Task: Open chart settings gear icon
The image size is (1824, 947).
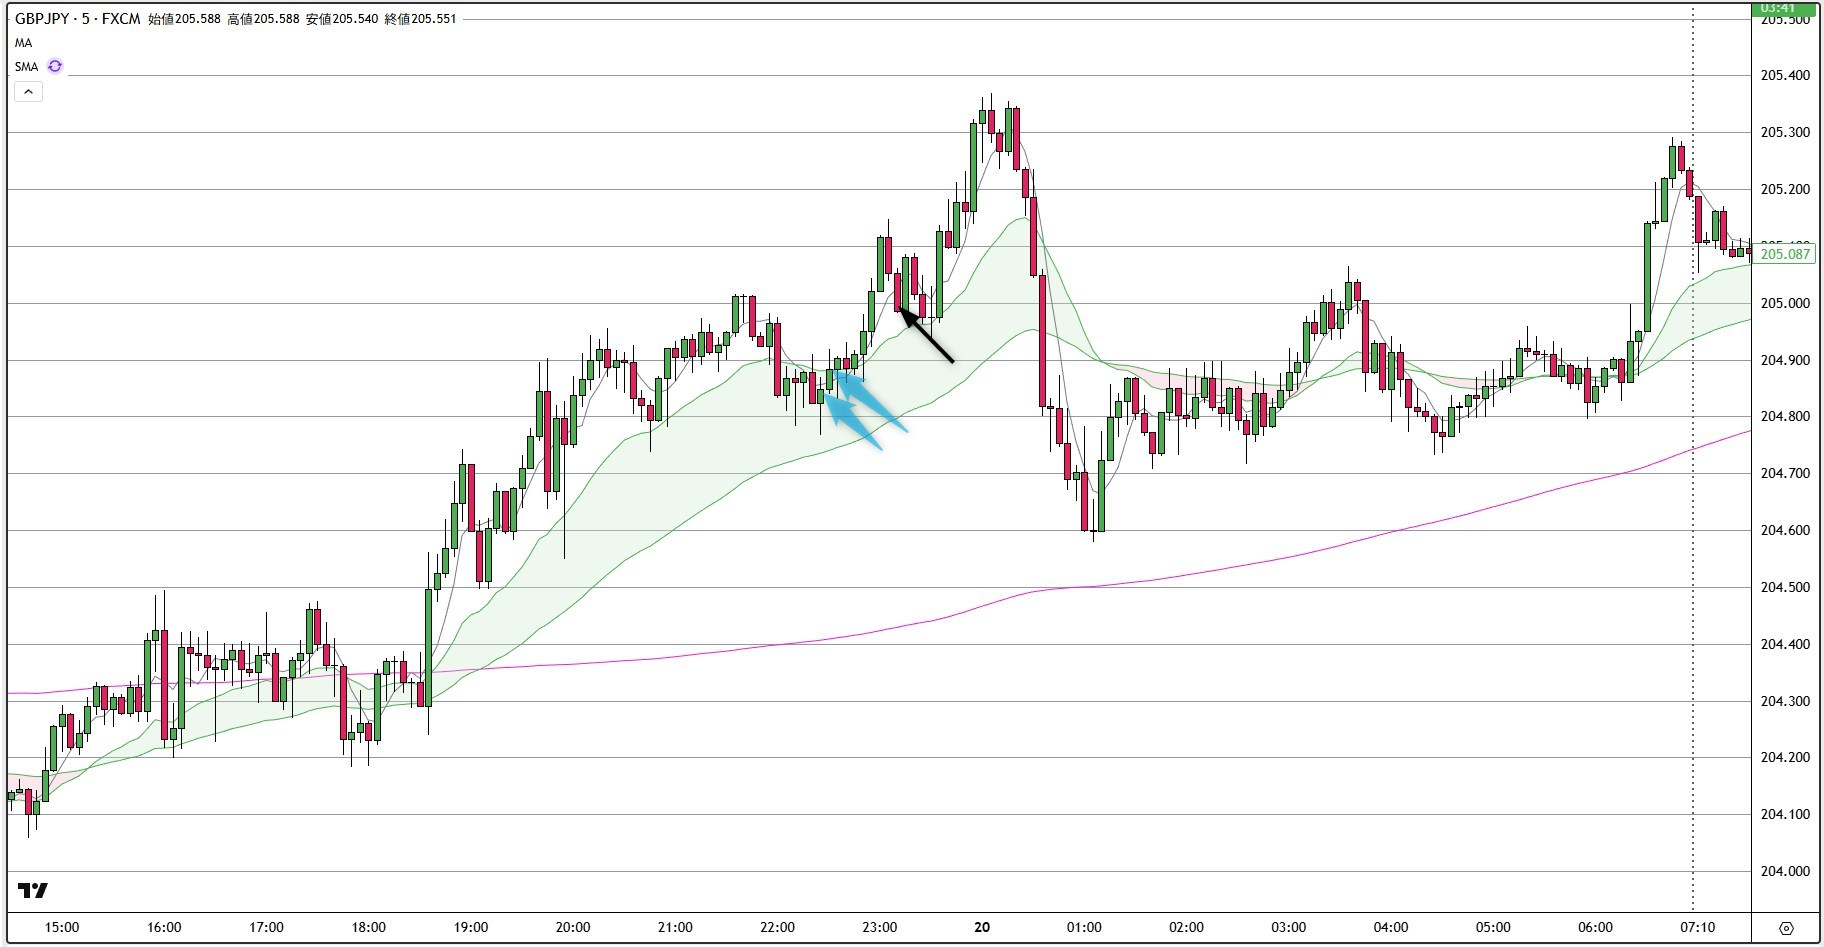Action: click(1786, 928)
